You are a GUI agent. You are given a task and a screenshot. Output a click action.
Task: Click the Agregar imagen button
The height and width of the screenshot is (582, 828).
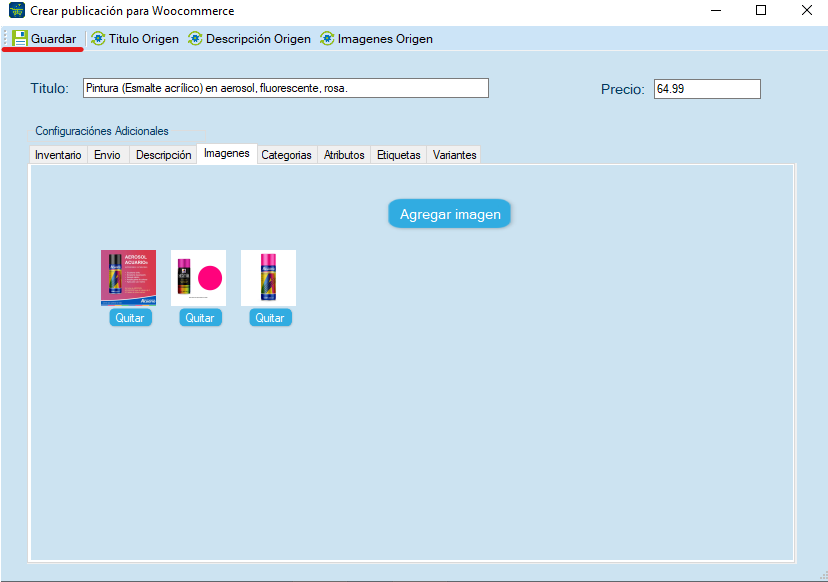point(449,214)
